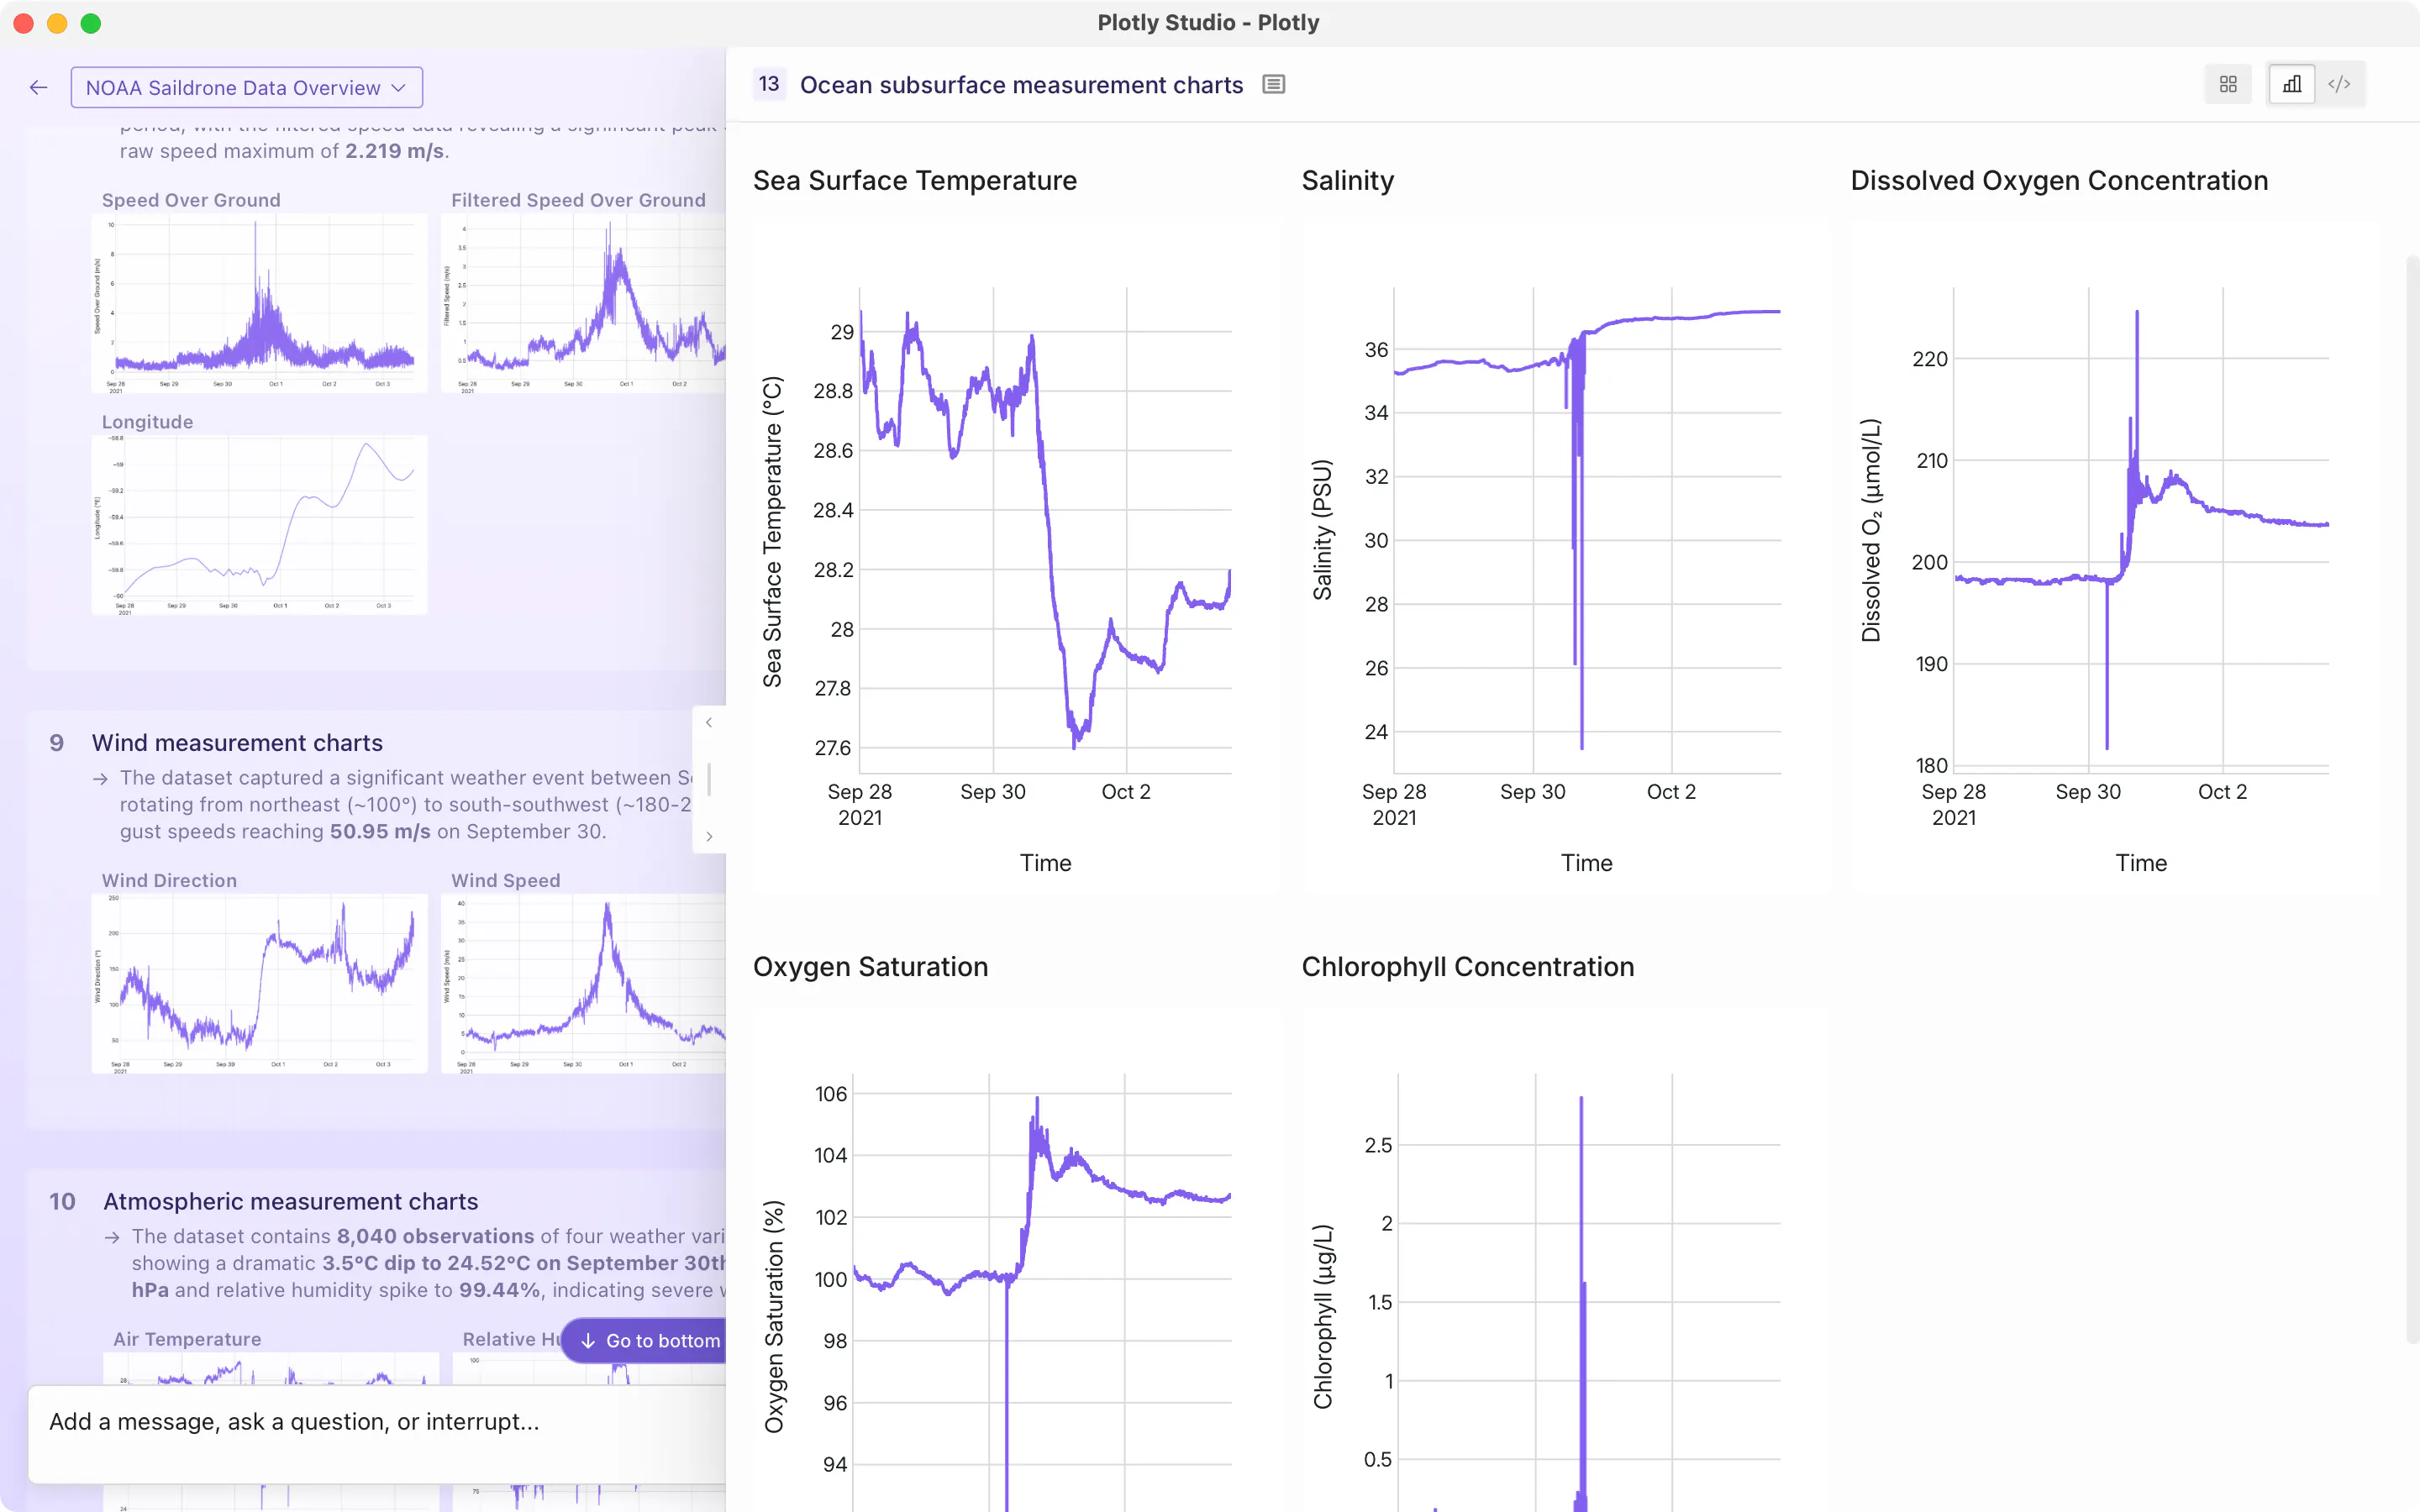Click the Ocean subsurface measurement charts title
Image resolution: width=2420 pixels, height=1512 pixels.
1021,85
